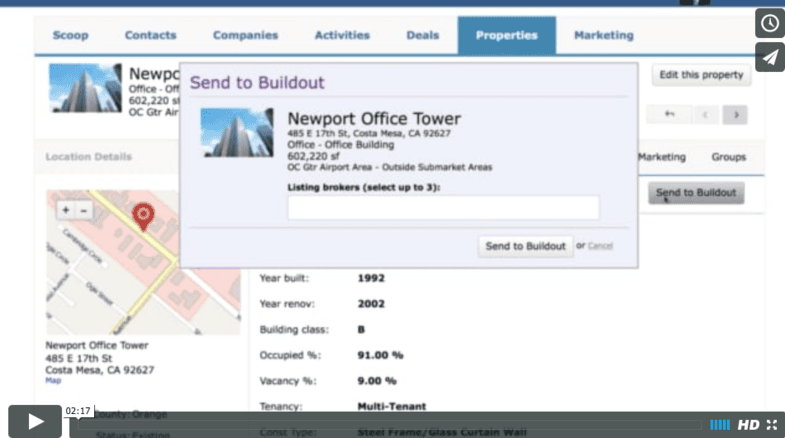Click the paper plane share icon

point(770,57)
